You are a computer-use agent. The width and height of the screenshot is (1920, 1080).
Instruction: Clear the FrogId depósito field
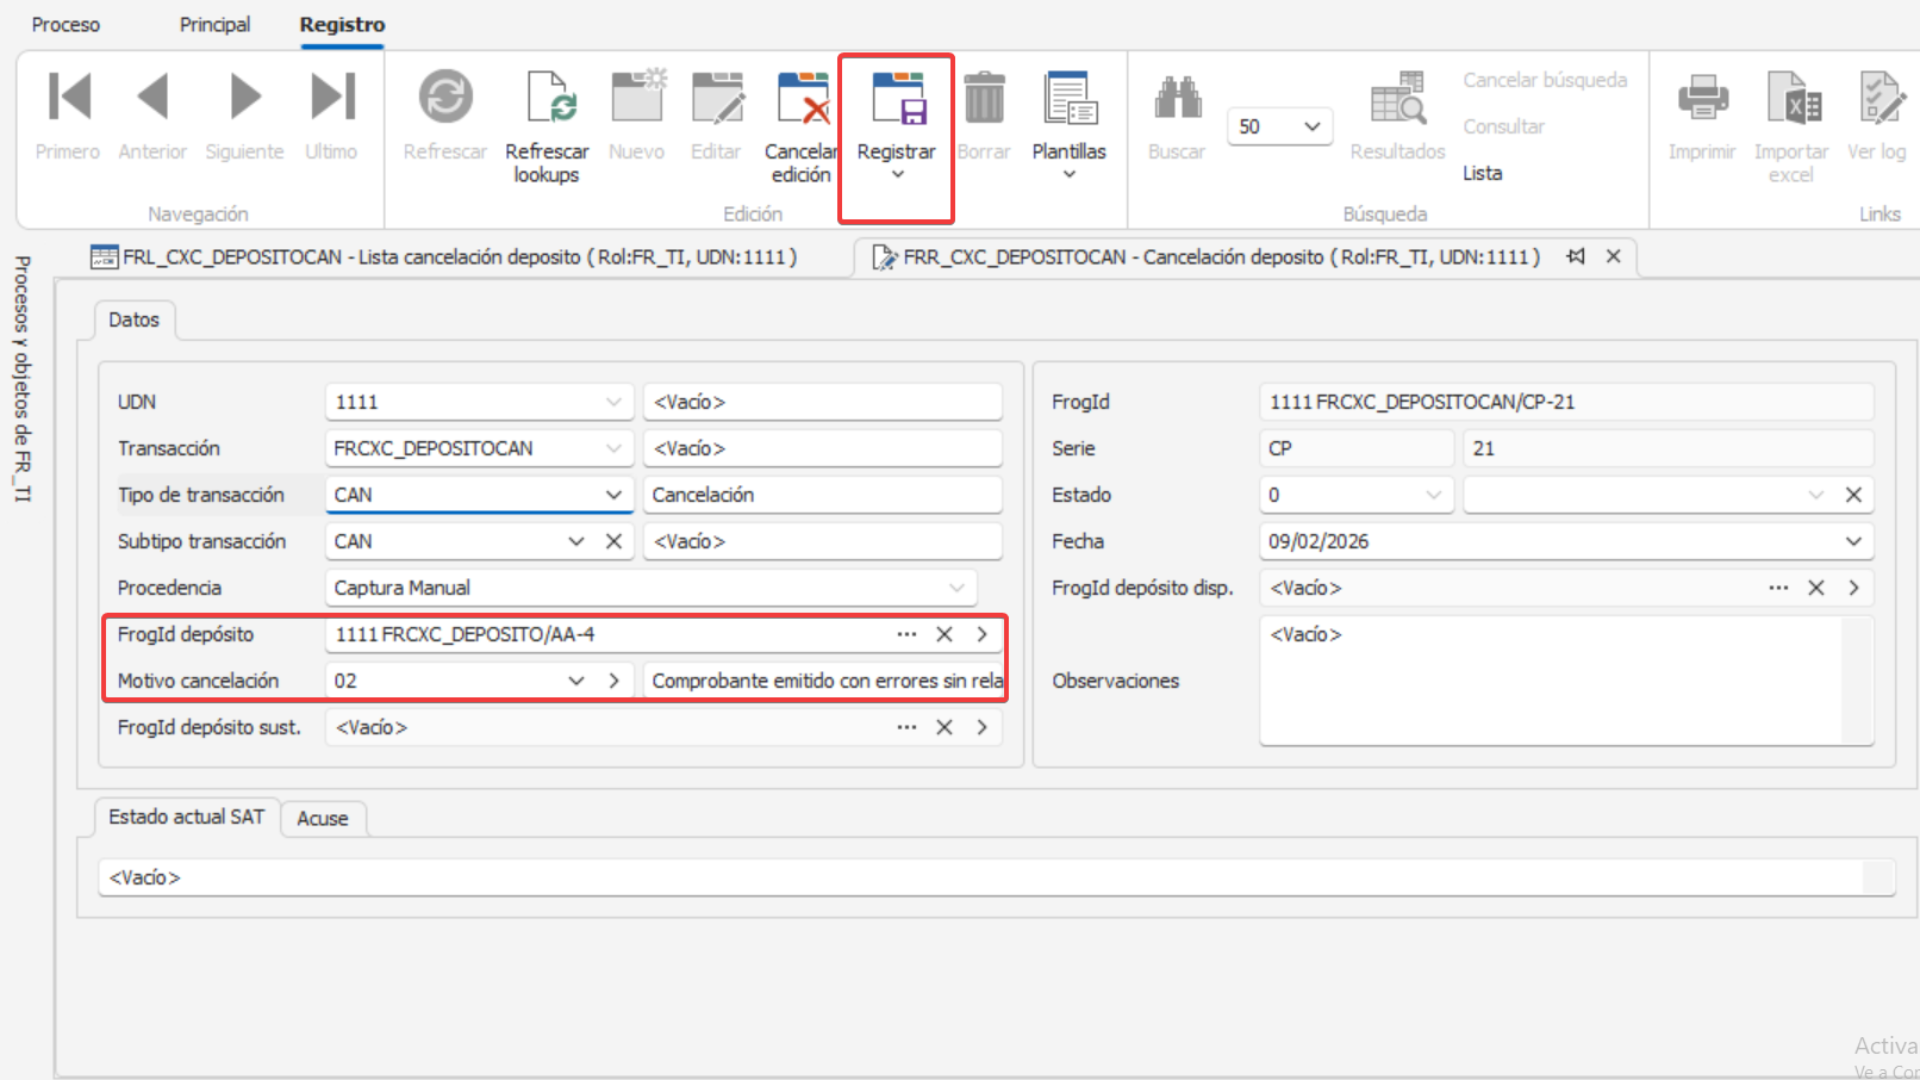[944, 634]
